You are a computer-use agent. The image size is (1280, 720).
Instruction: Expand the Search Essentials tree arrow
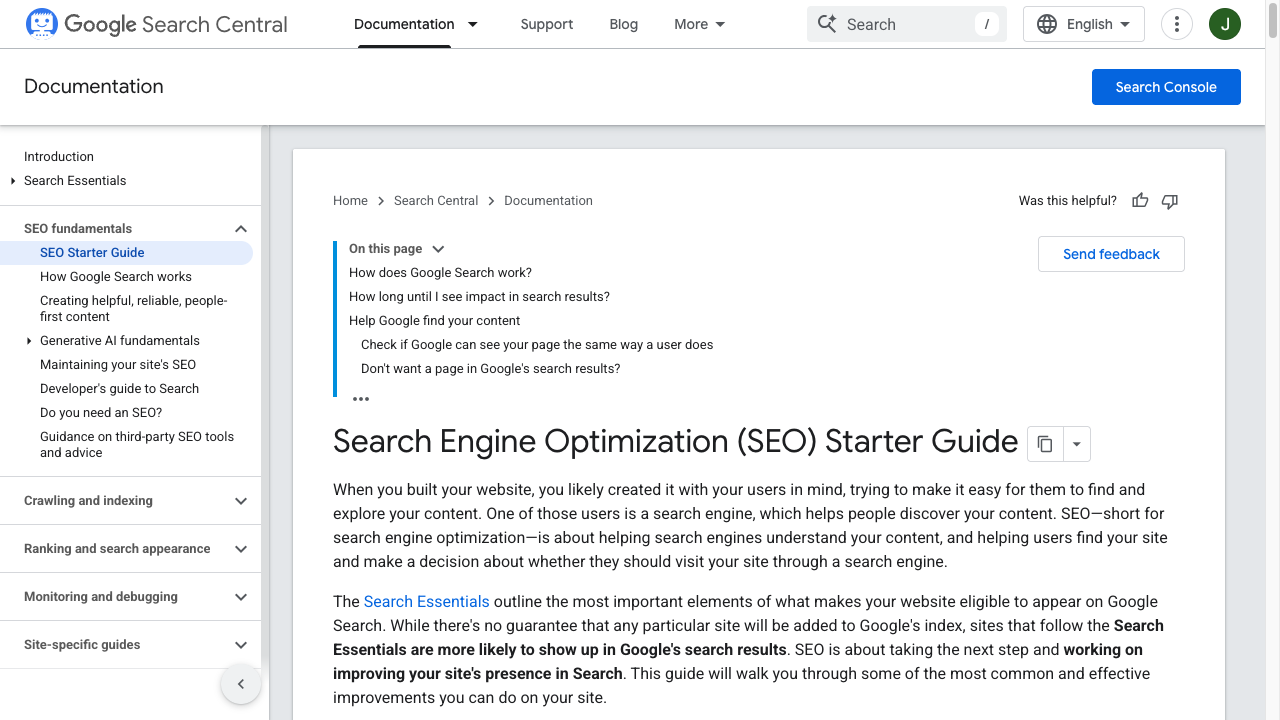click(x=13, y=181)
